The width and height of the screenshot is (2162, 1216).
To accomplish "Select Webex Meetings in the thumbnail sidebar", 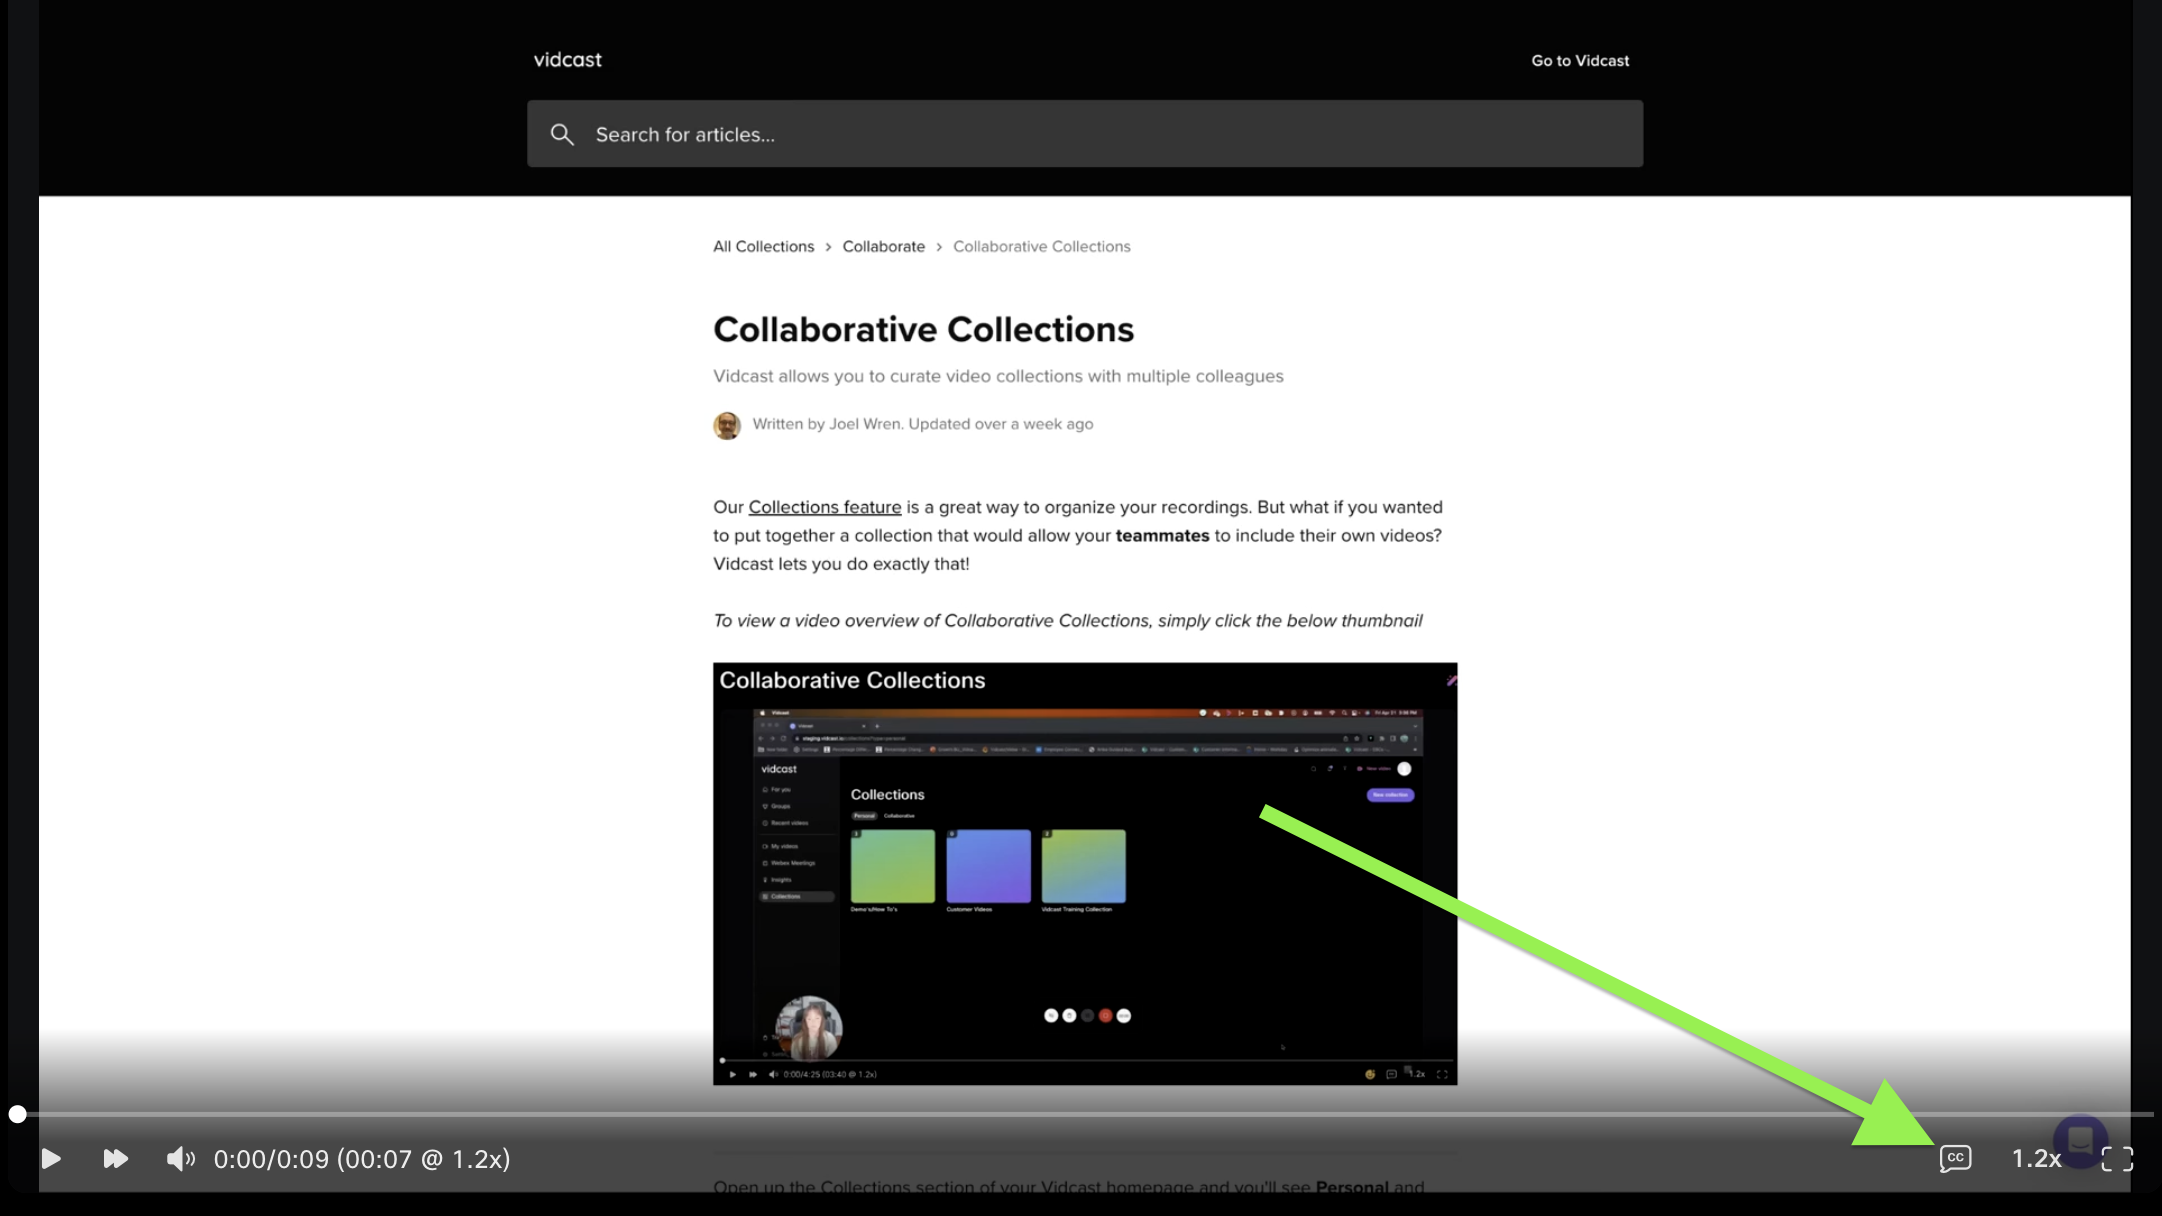I will coord(790,863).
